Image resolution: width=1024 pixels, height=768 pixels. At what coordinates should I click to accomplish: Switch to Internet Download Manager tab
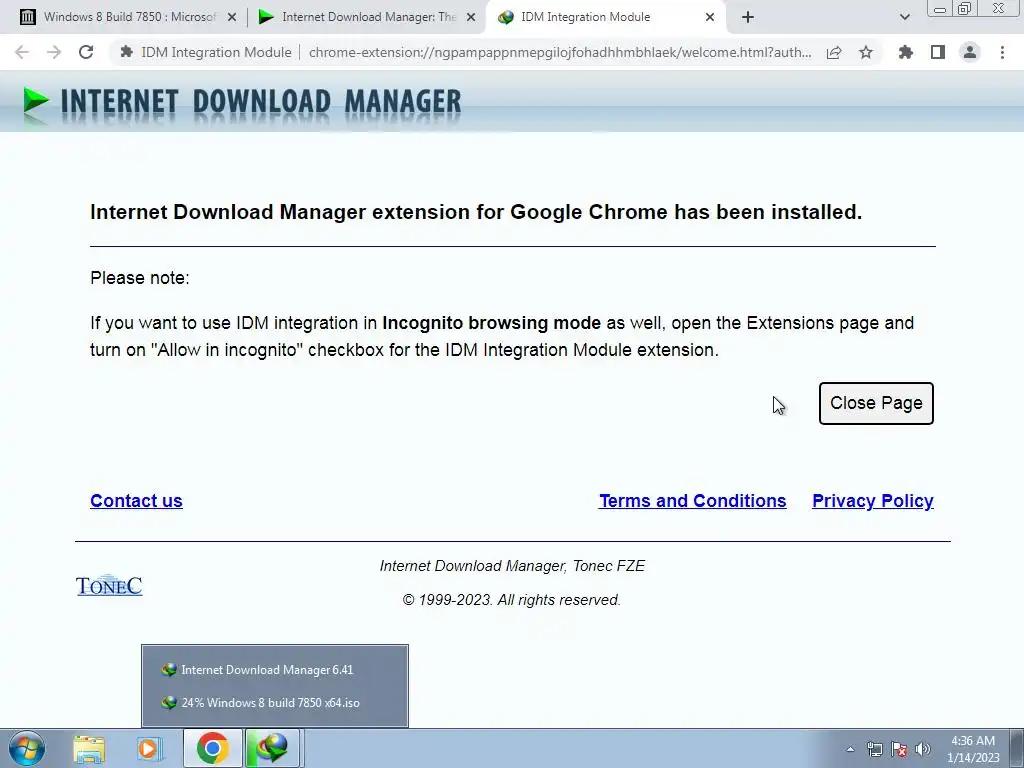[366, 17]
